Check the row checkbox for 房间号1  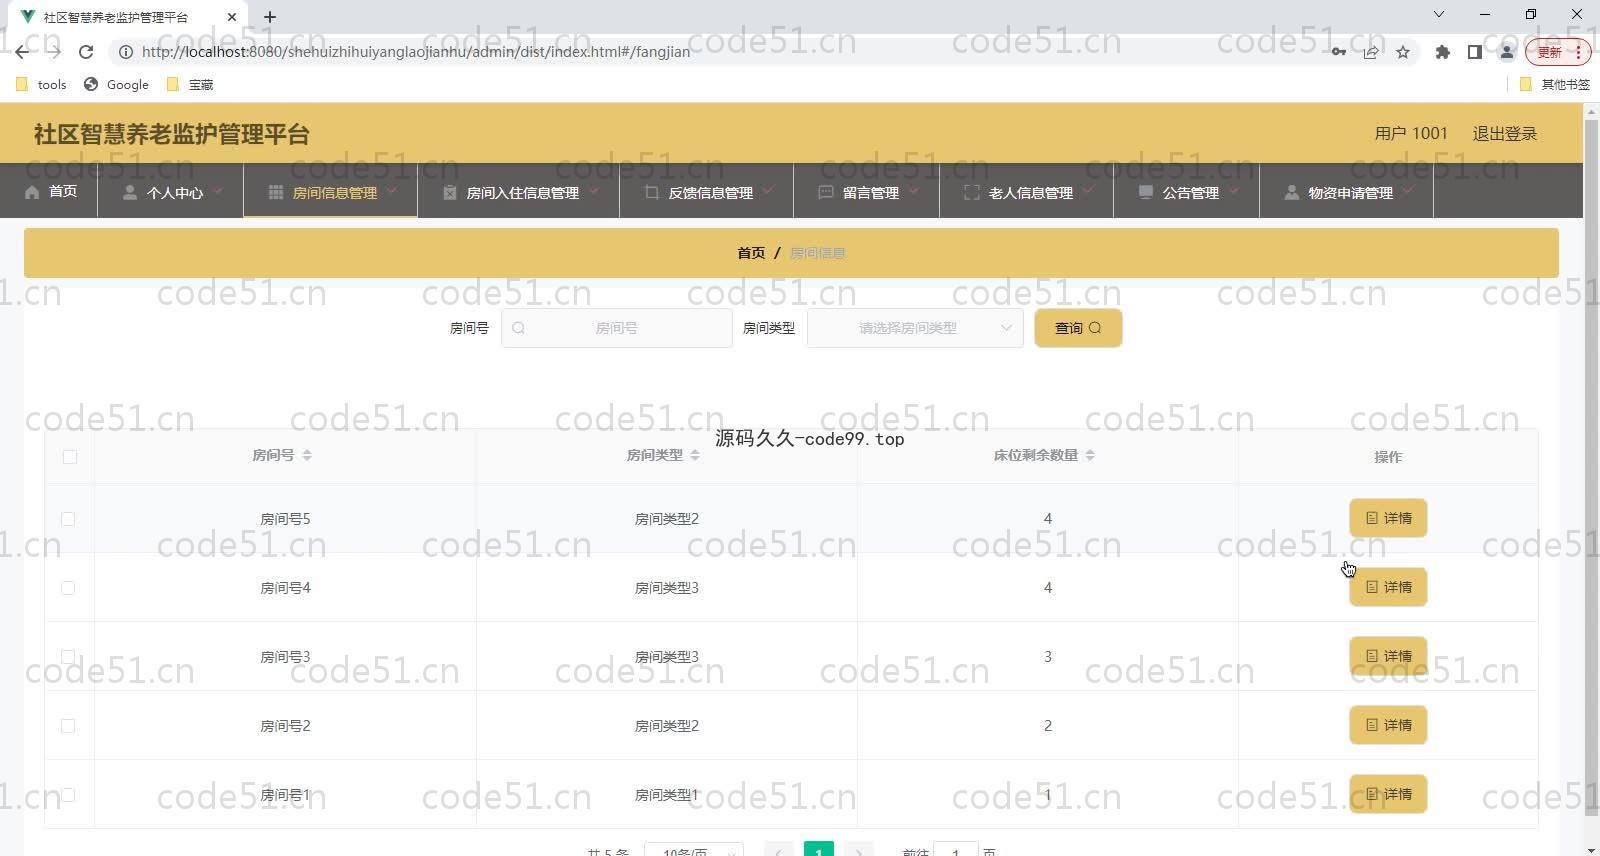[68, 795]
